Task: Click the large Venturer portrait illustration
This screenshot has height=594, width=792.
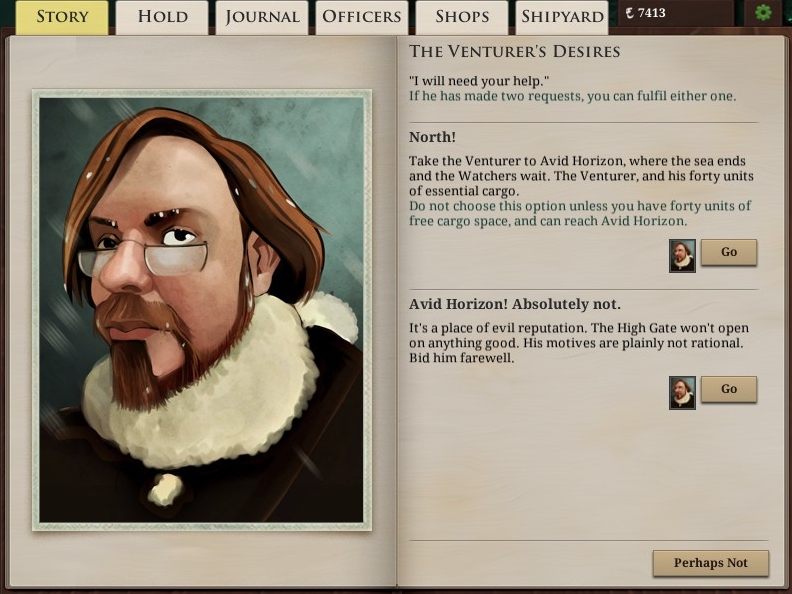Action: [202, 310]
